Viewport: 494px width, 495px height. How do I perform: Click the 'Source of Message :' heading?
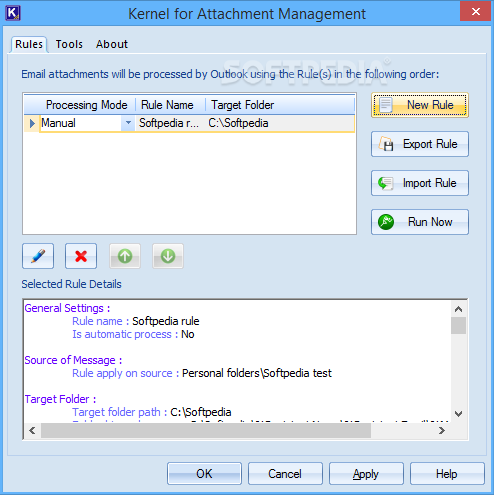coord(73,360)
